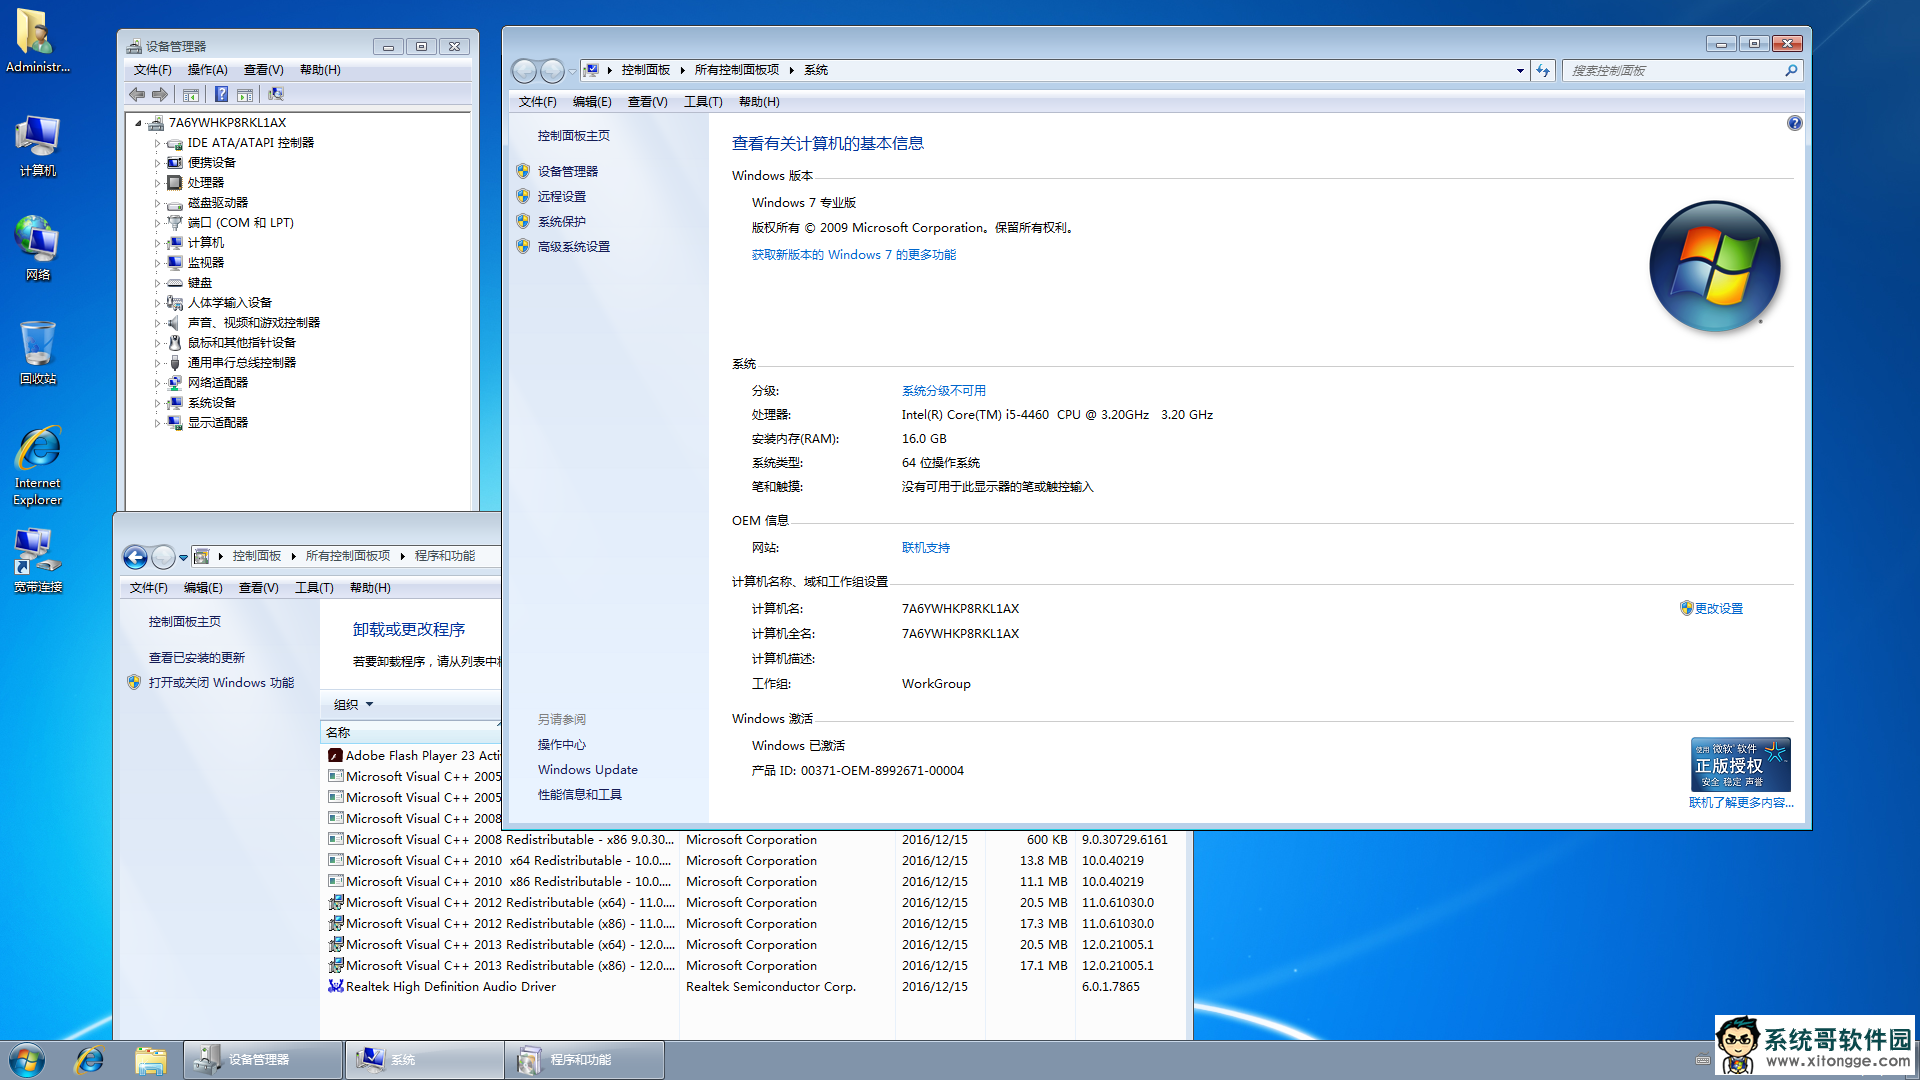The height and width of the screenshot is (1080, 1920).
Task: Click the back button in Programs and Features window
Action: point(135,557)
